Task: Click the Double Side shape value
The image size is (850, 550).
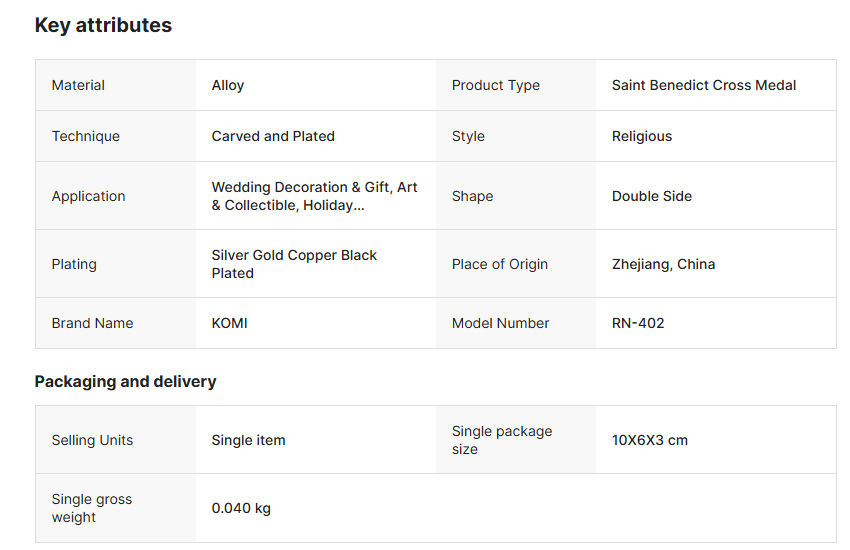Action: coord(652,197)
